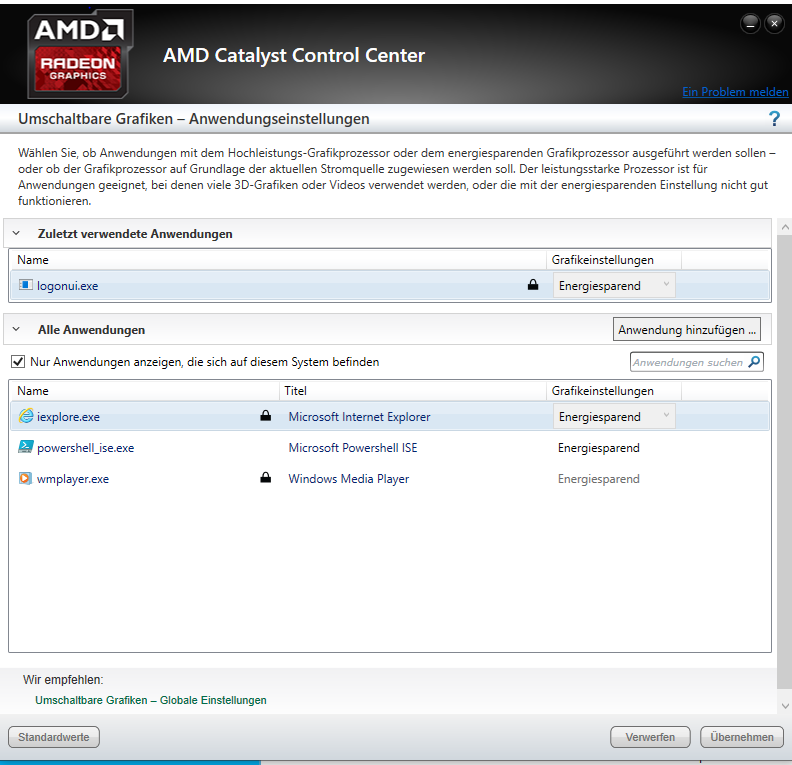
Task: Sort by Titel column header
Action: pyautogui.click(x=413, y=391)
